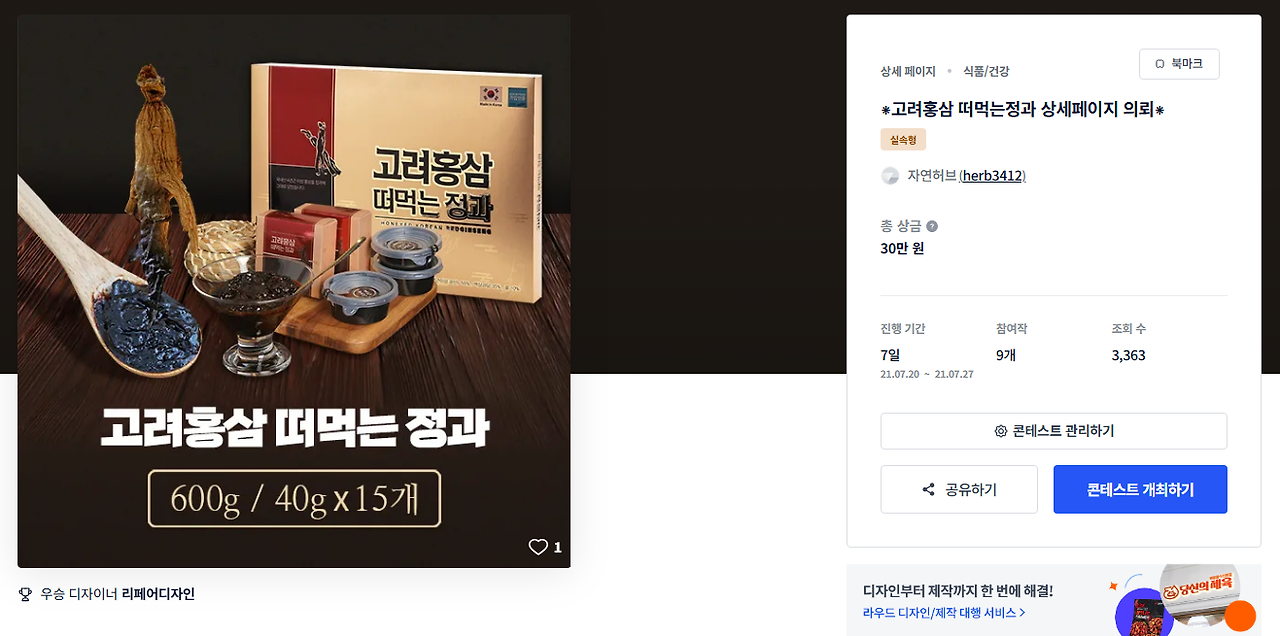
Task: Click the share icon in 공유하기 button
Action: (x=928, y=490)
